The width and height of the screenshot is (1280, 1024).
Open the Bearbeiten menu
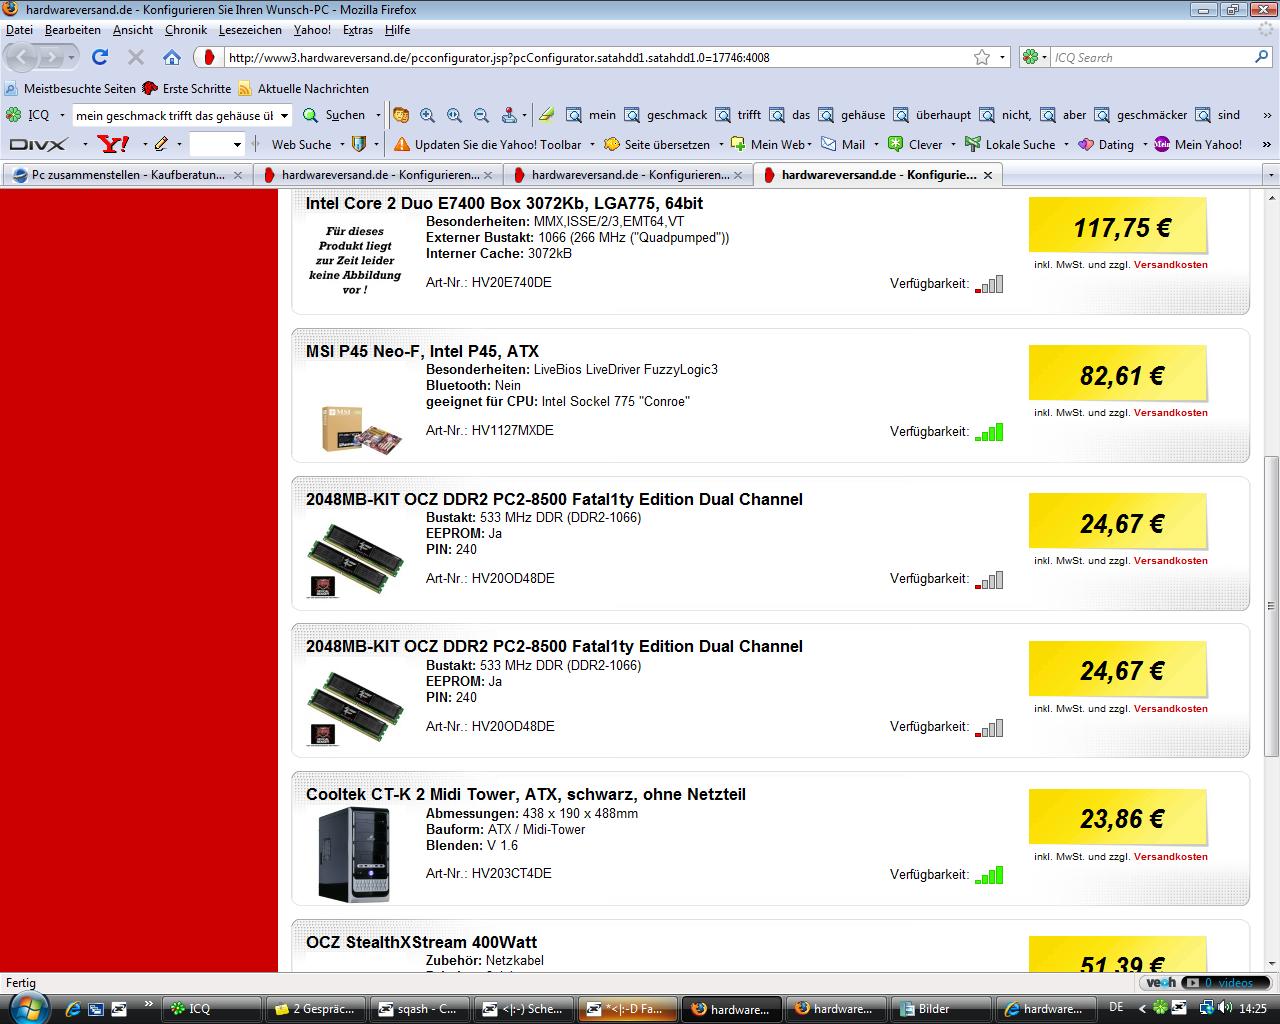(x=72, y=30)
